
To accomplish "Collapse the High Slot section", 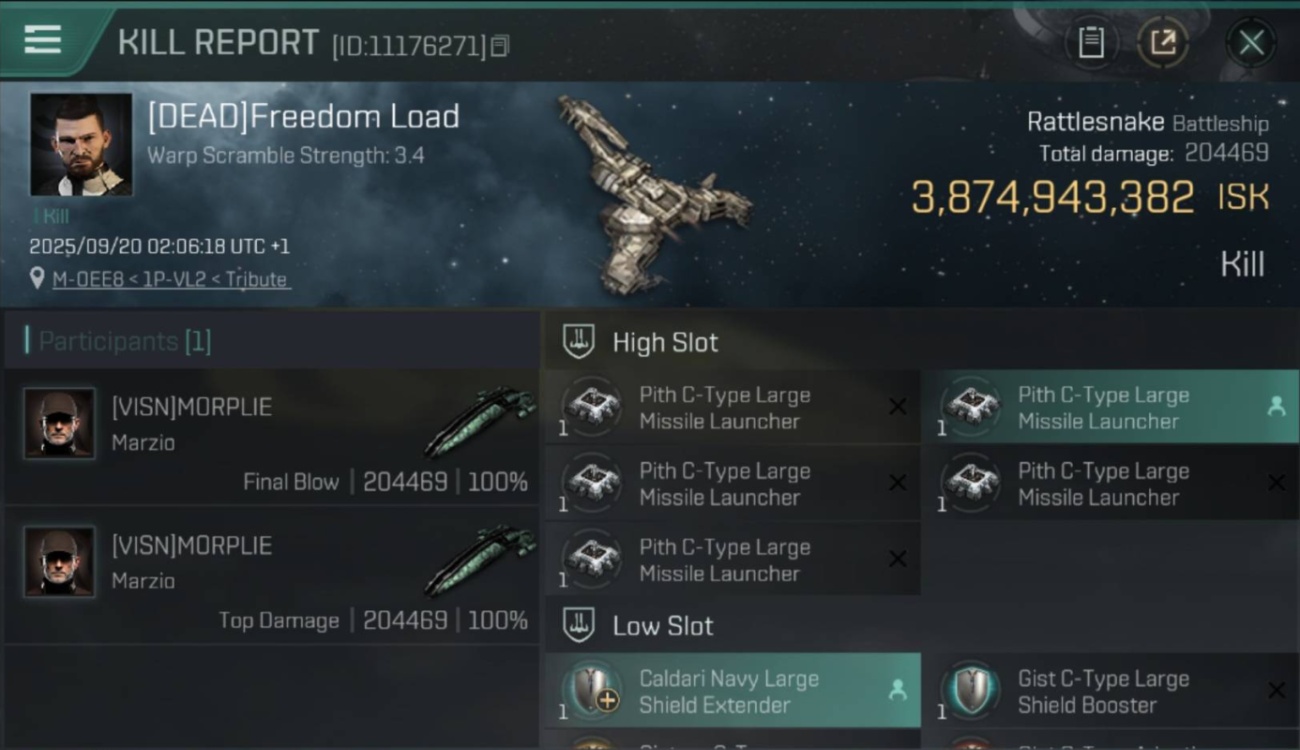I will point(579,342).
